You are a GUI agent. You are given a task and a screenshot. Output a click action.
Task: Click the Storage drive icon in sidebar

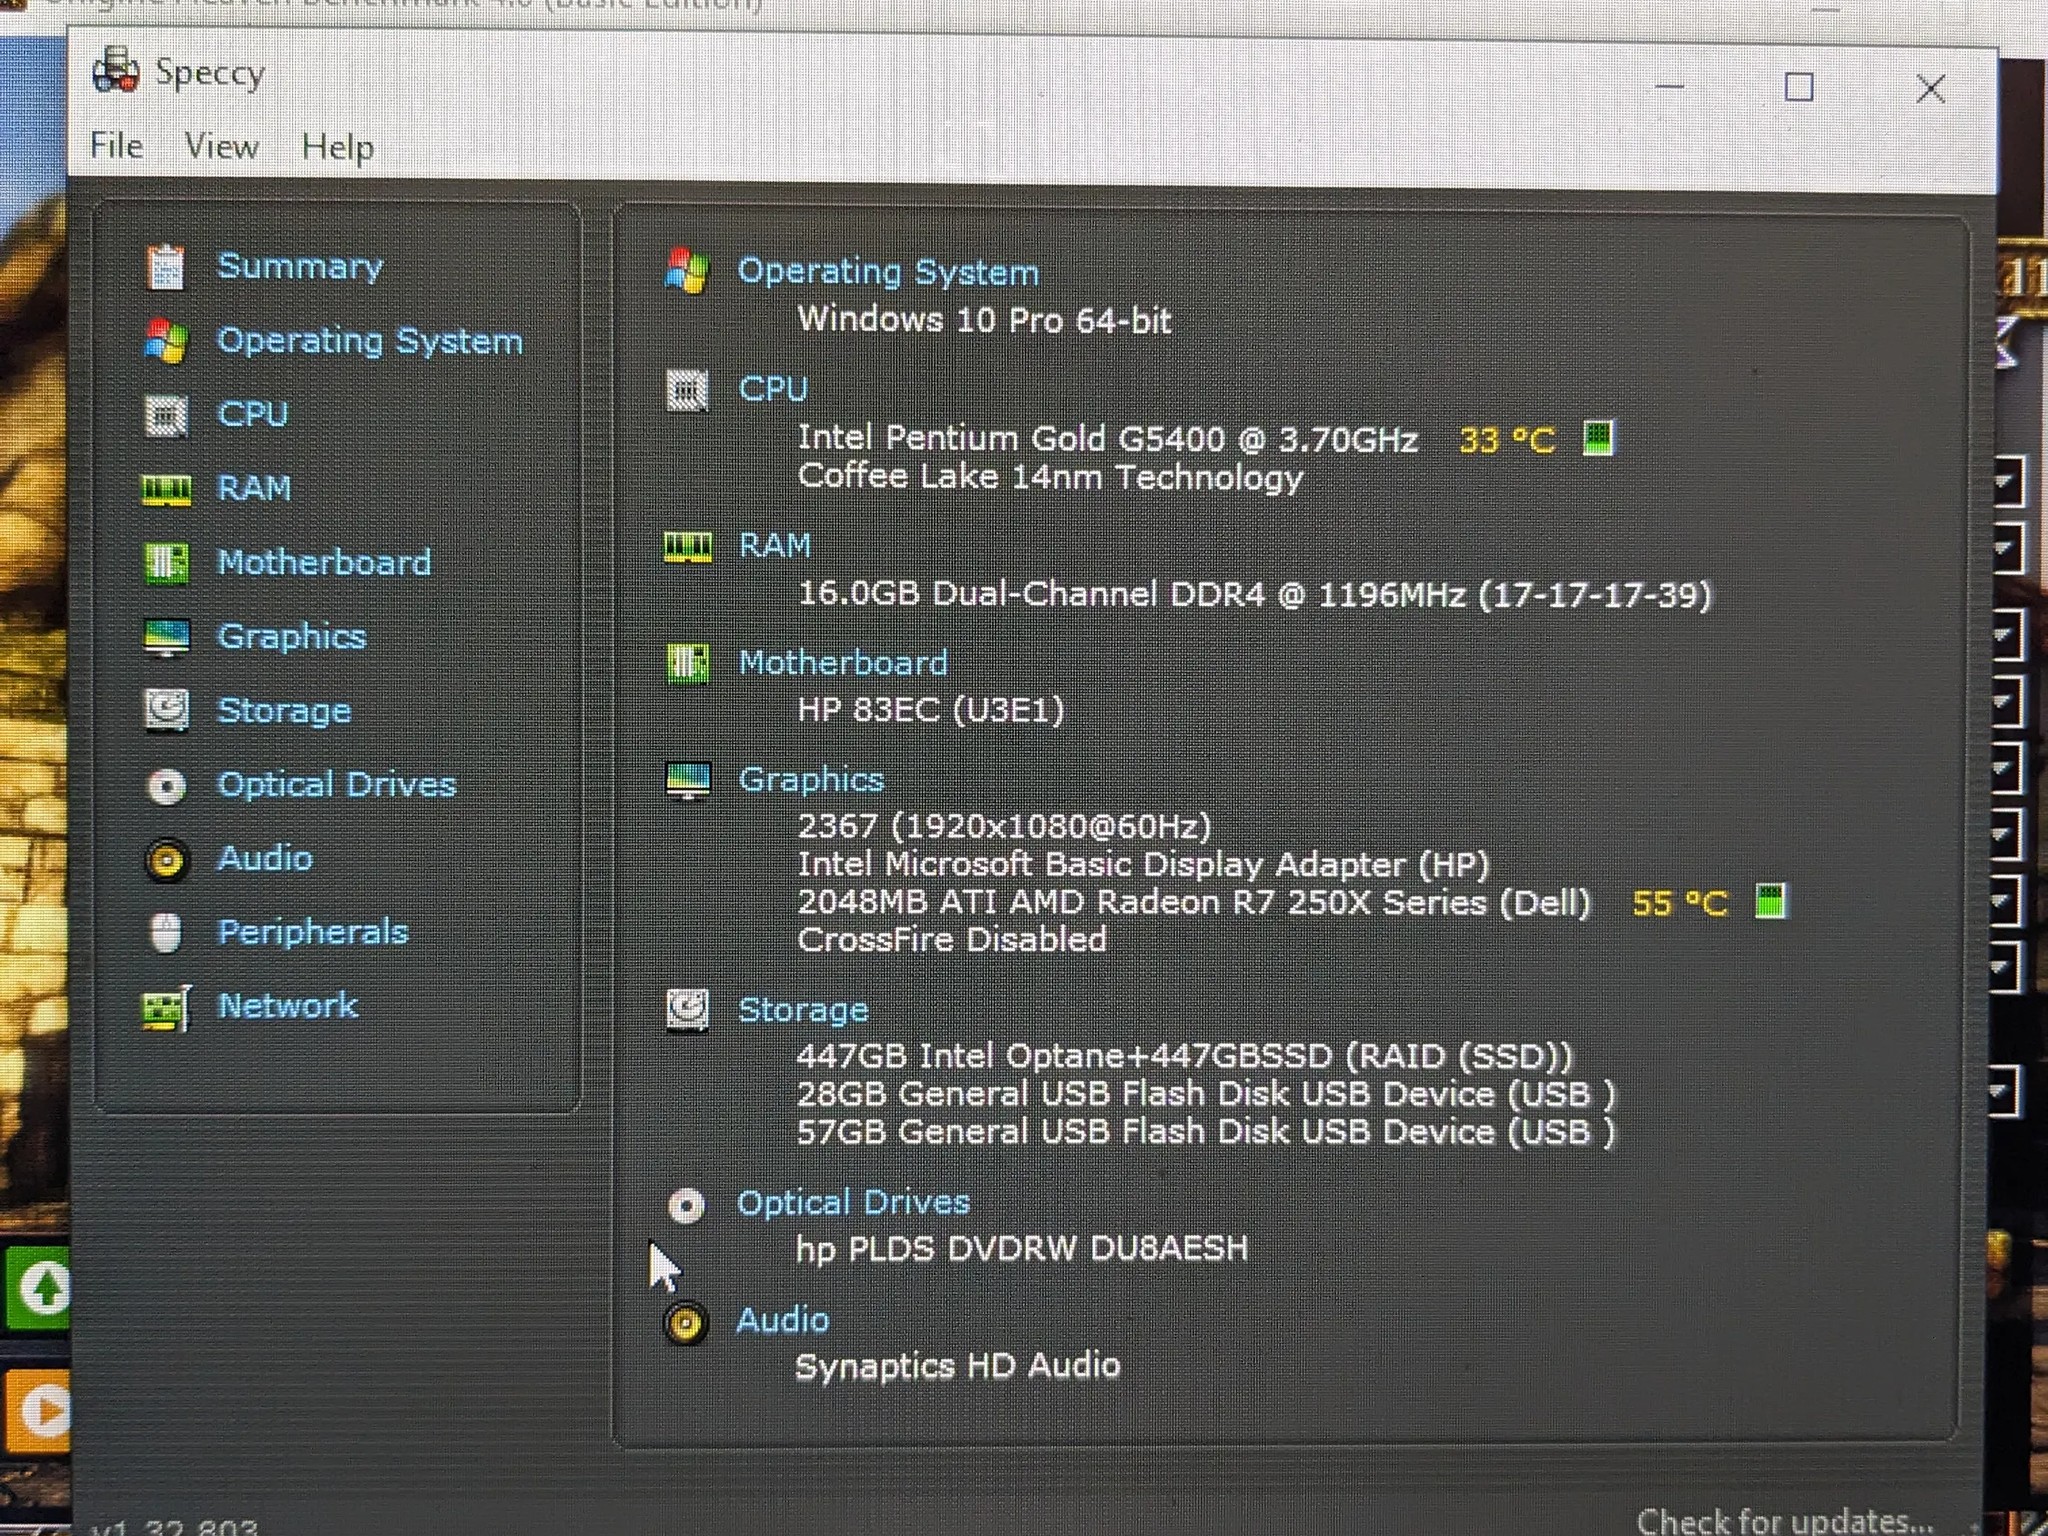coord(167,709)
